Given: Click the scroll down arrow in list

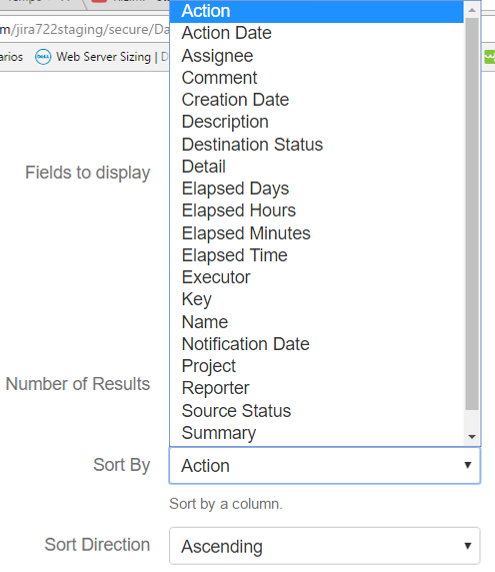Looking at the screenshot, I should click(x=472, y=437).
